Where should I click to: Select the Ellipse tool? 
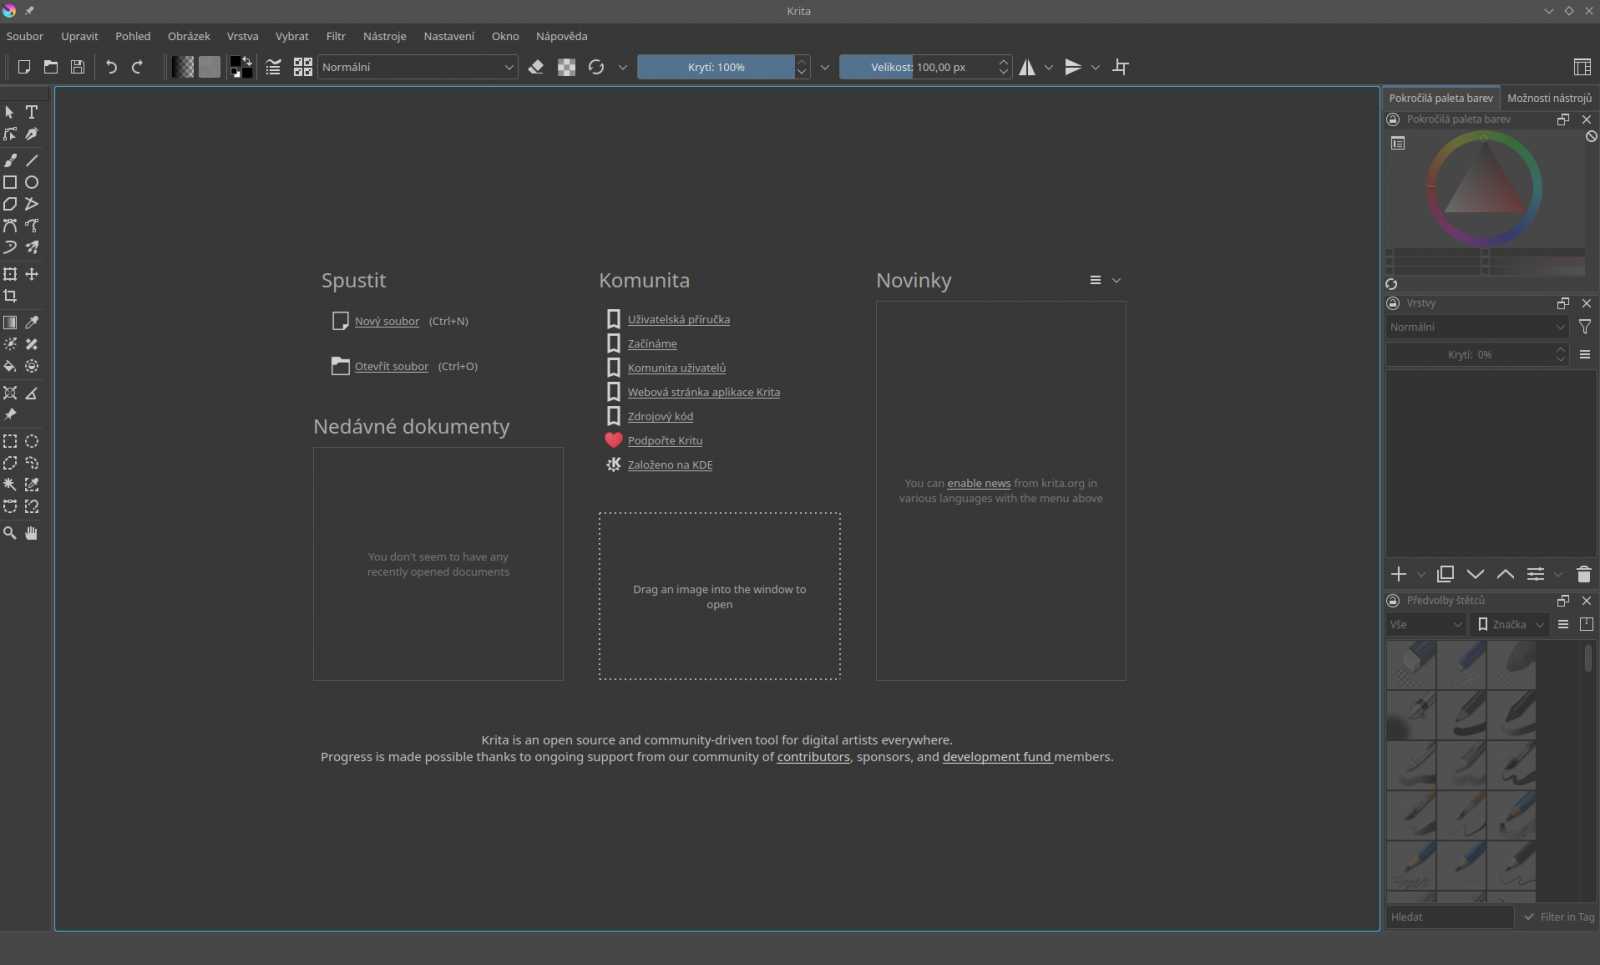coord(32,182)
